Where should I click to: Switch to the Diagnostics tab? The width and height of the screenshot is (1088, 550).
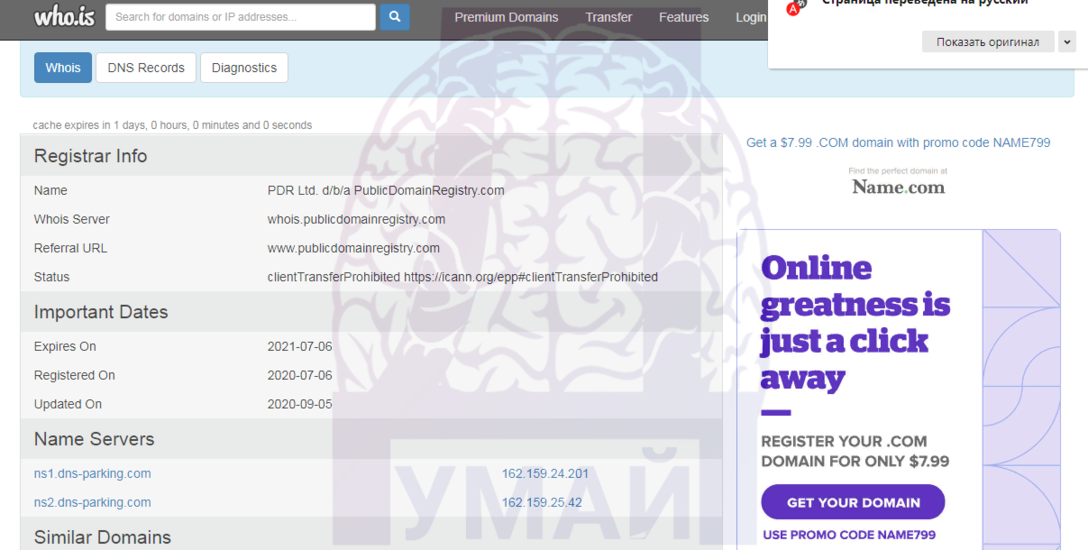(244, 68)
